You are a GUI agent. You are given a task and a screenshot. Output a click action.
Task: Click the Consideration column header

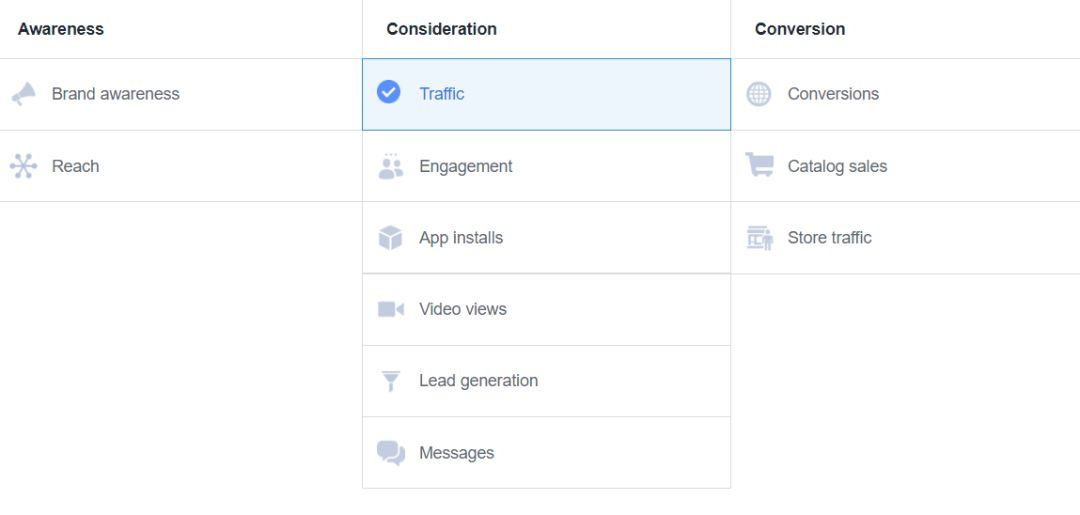tap(442, 29)
